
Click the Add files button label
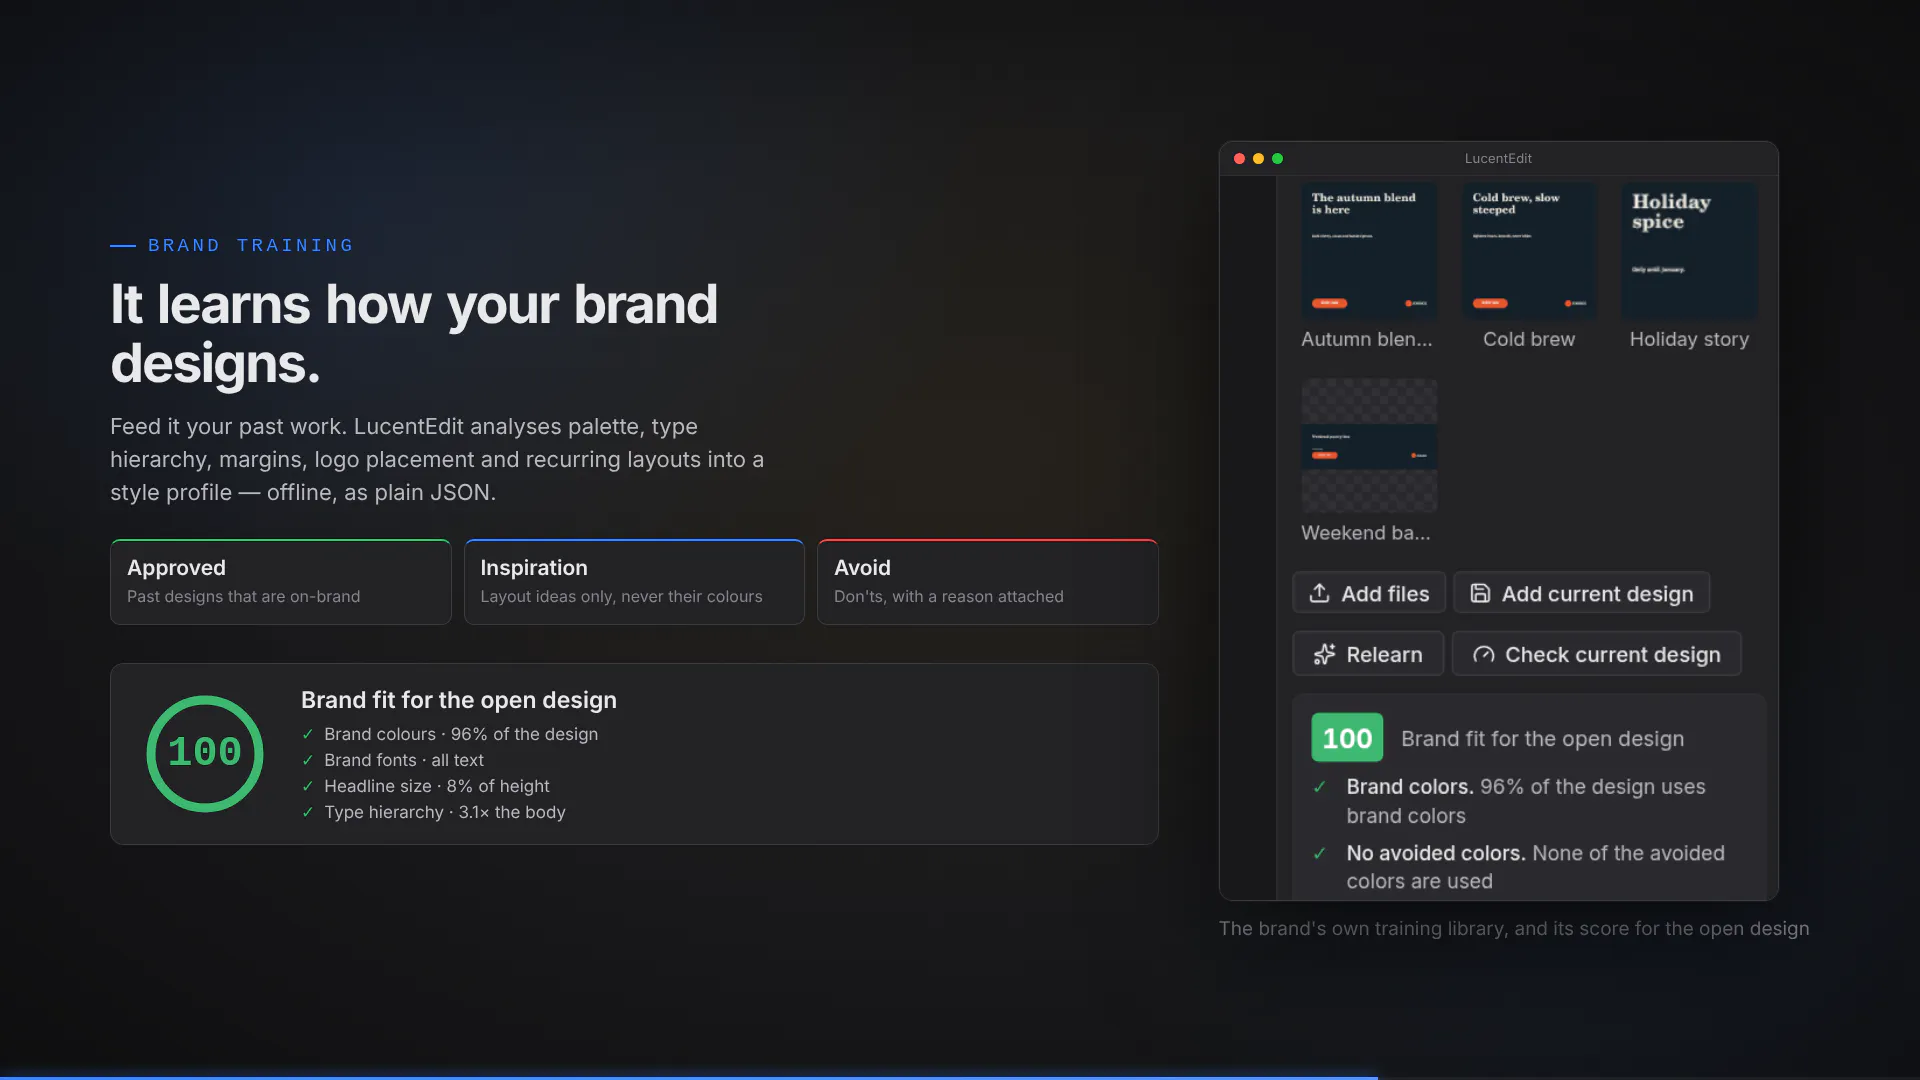coord(1385,594)
